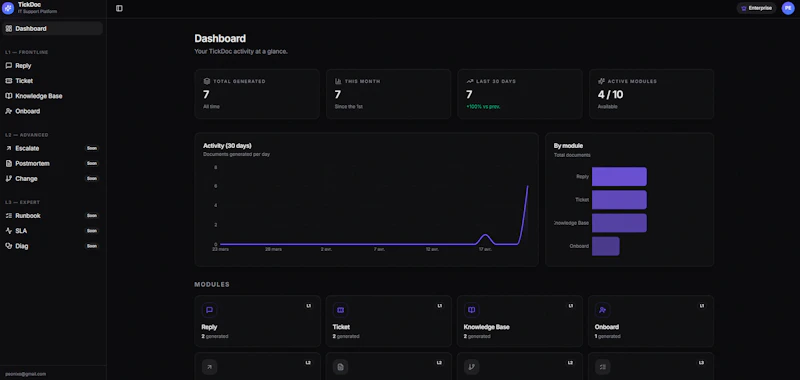Click the Postmortem document icon in sidebar
Image resolution: width=800 pixels, height=380 pixels.
point(9,164)
